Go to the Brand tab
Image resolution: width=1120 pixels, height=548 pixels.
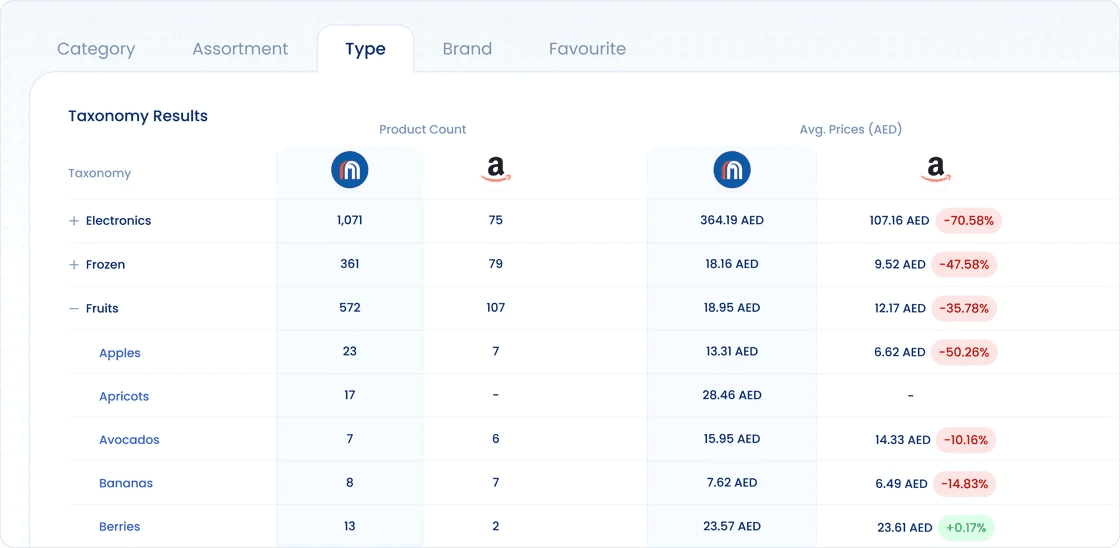click(x=467, y=49)
